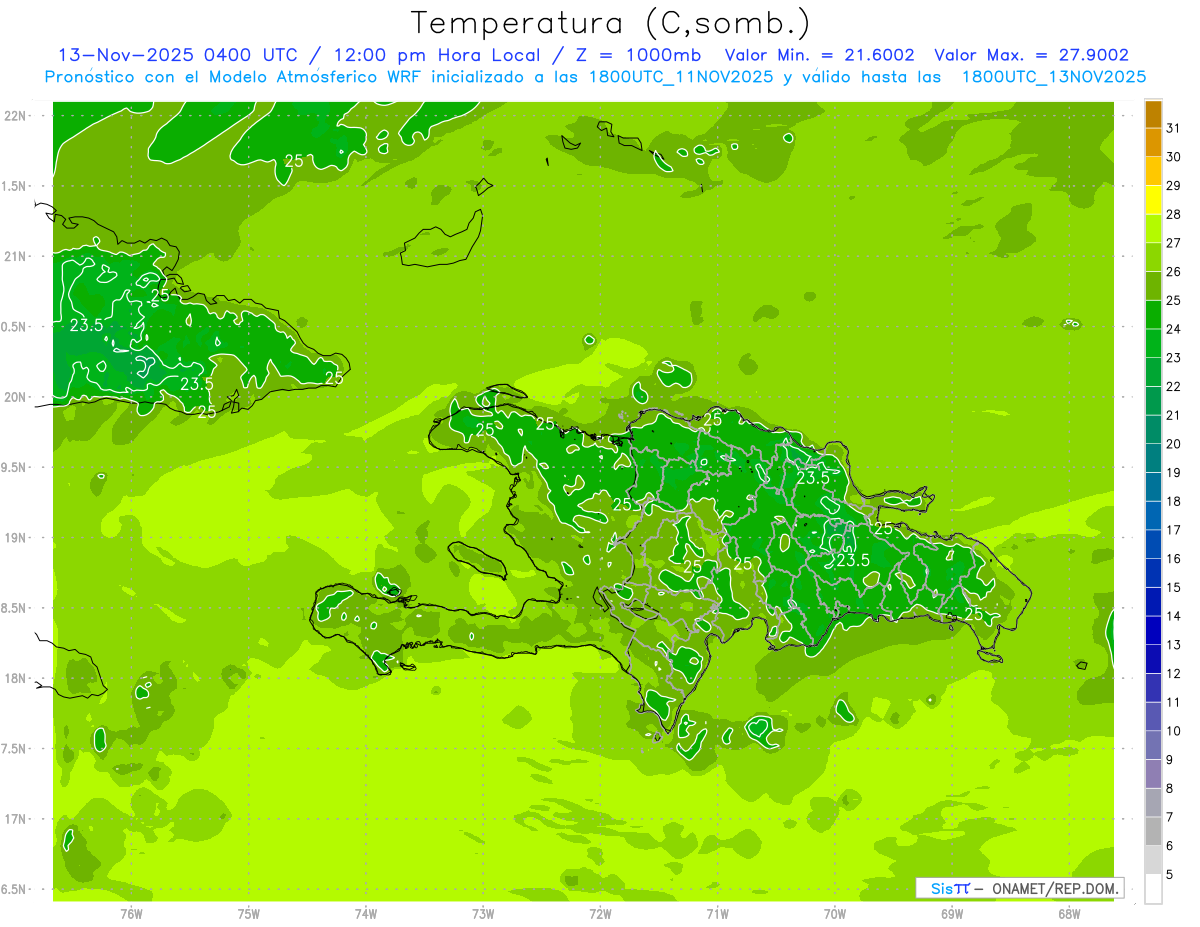Viewport: 1200px width, 927px height.
Task: Click colorbar scale label "29"
Action: coord(1174,185)
